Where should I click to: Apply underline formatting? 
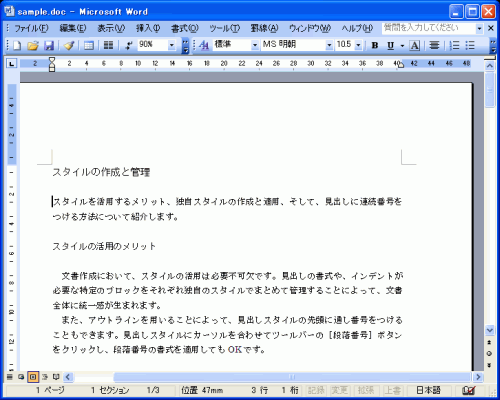coord(391,45)
